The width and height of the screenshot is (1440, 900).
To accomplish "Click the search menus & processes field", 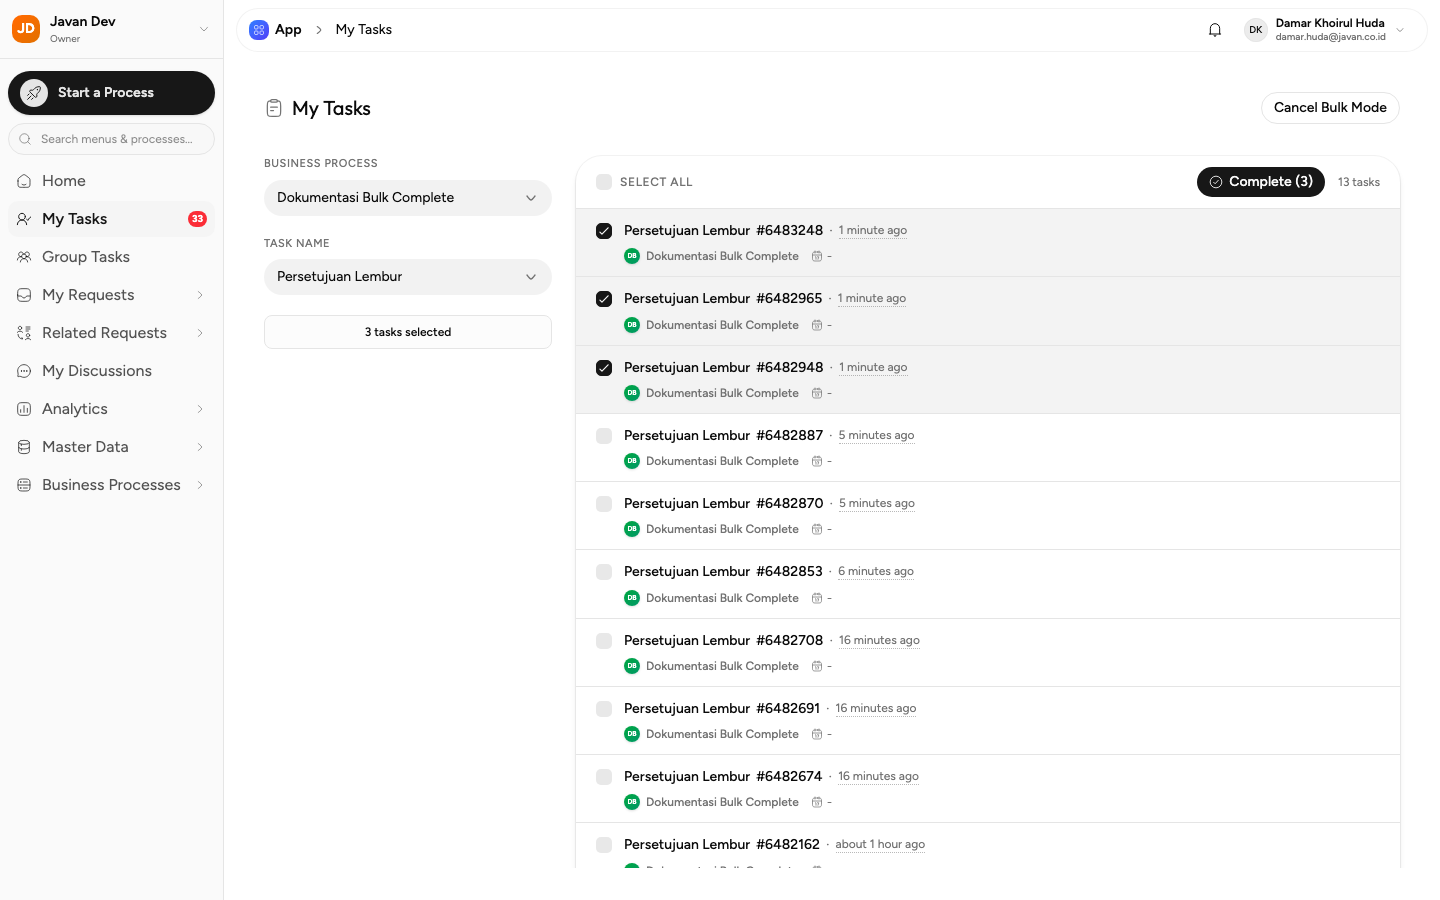I will (x=111, y=139).
